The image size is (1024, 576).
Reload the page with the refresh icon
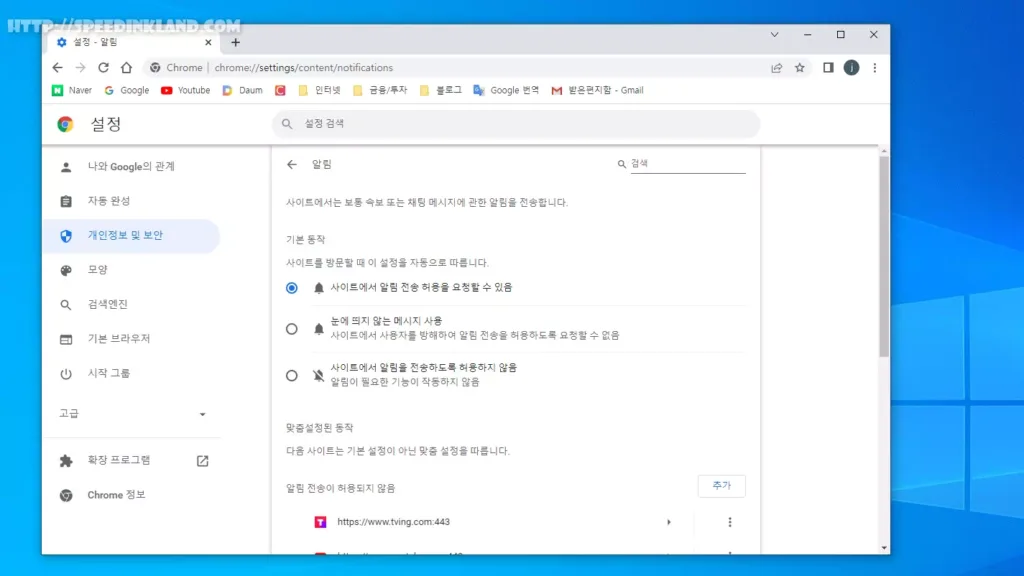(x=103, y=67)
